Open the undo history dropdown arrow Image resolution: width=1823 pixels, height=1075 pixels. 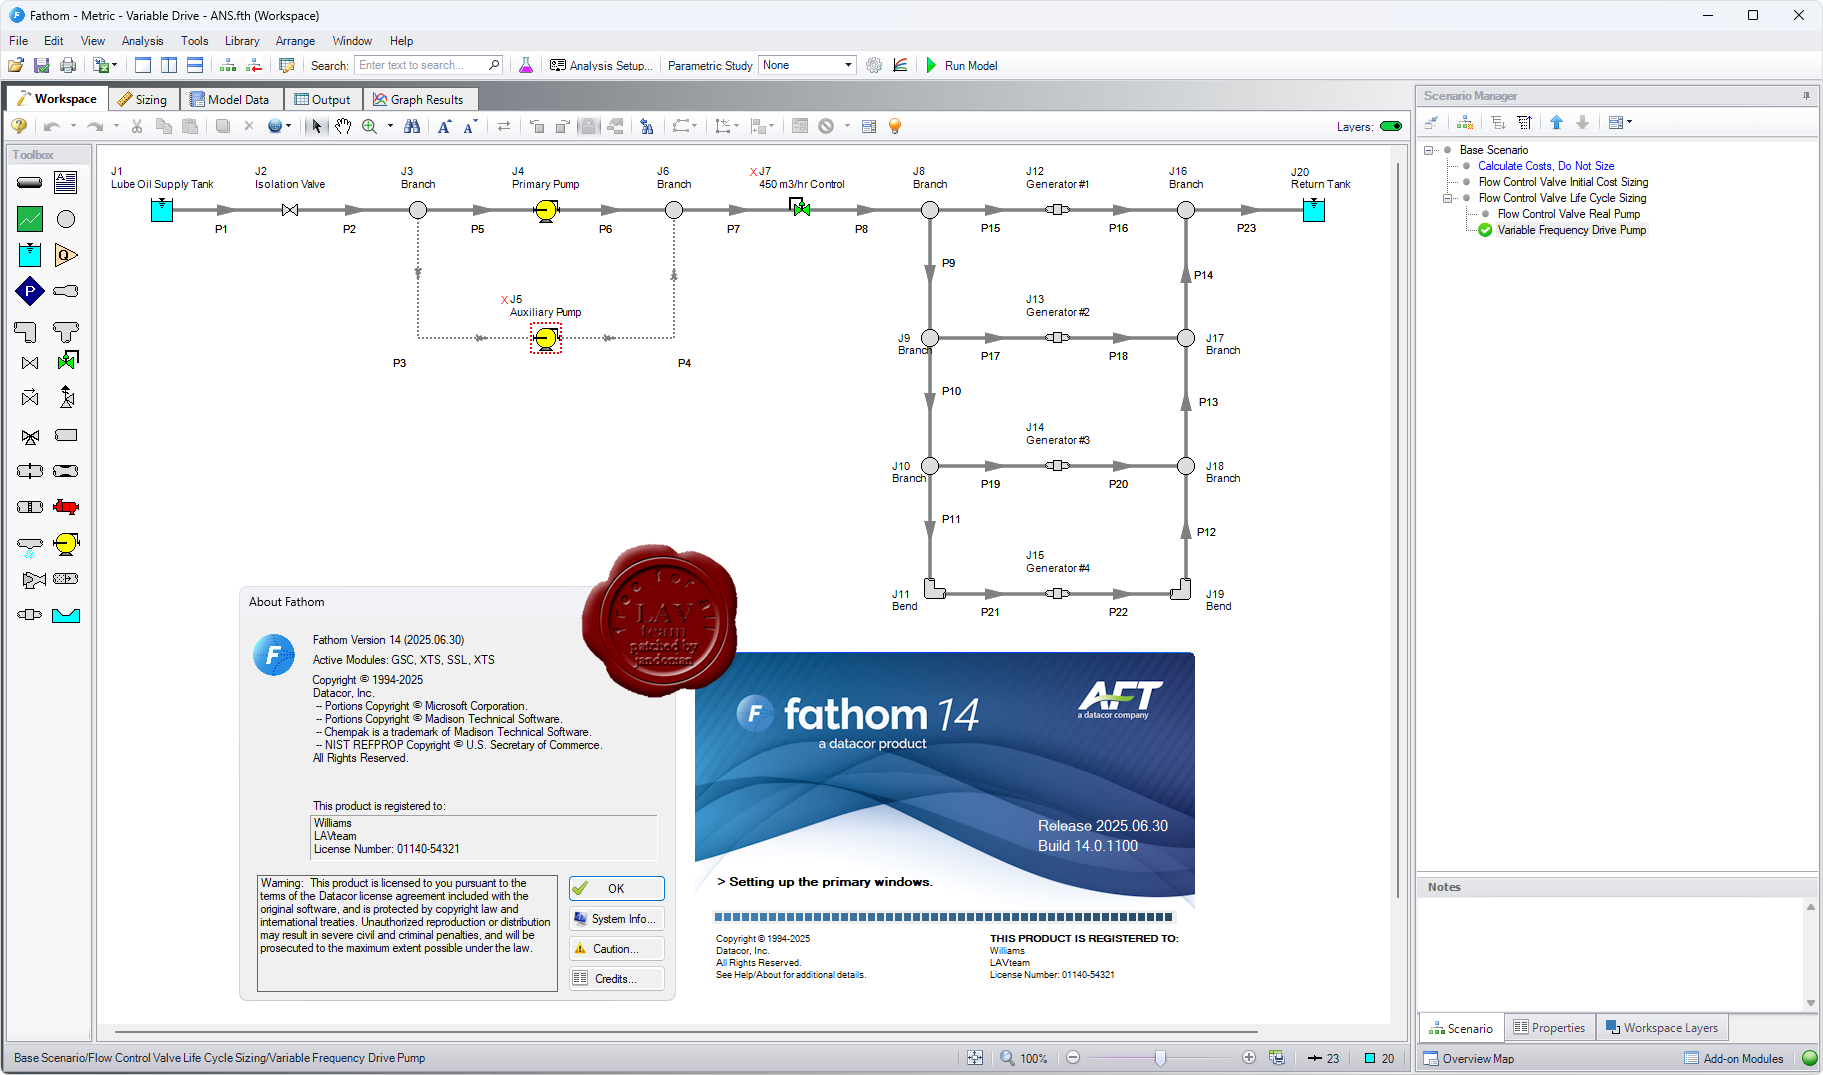pos(72,126)
